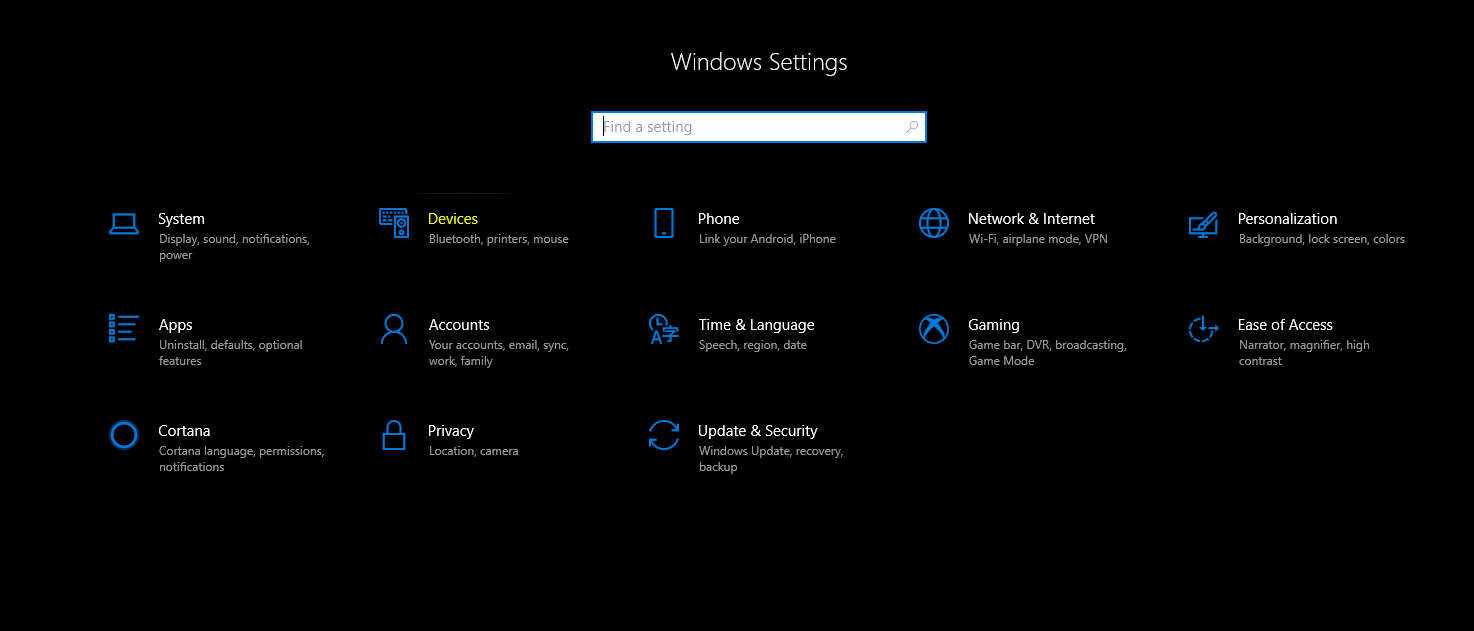The width and height of the screenshot is (1474, 631).
Task: Open the Ease of Access icon
Action: pyautogui.click(x=1203, y=329)
